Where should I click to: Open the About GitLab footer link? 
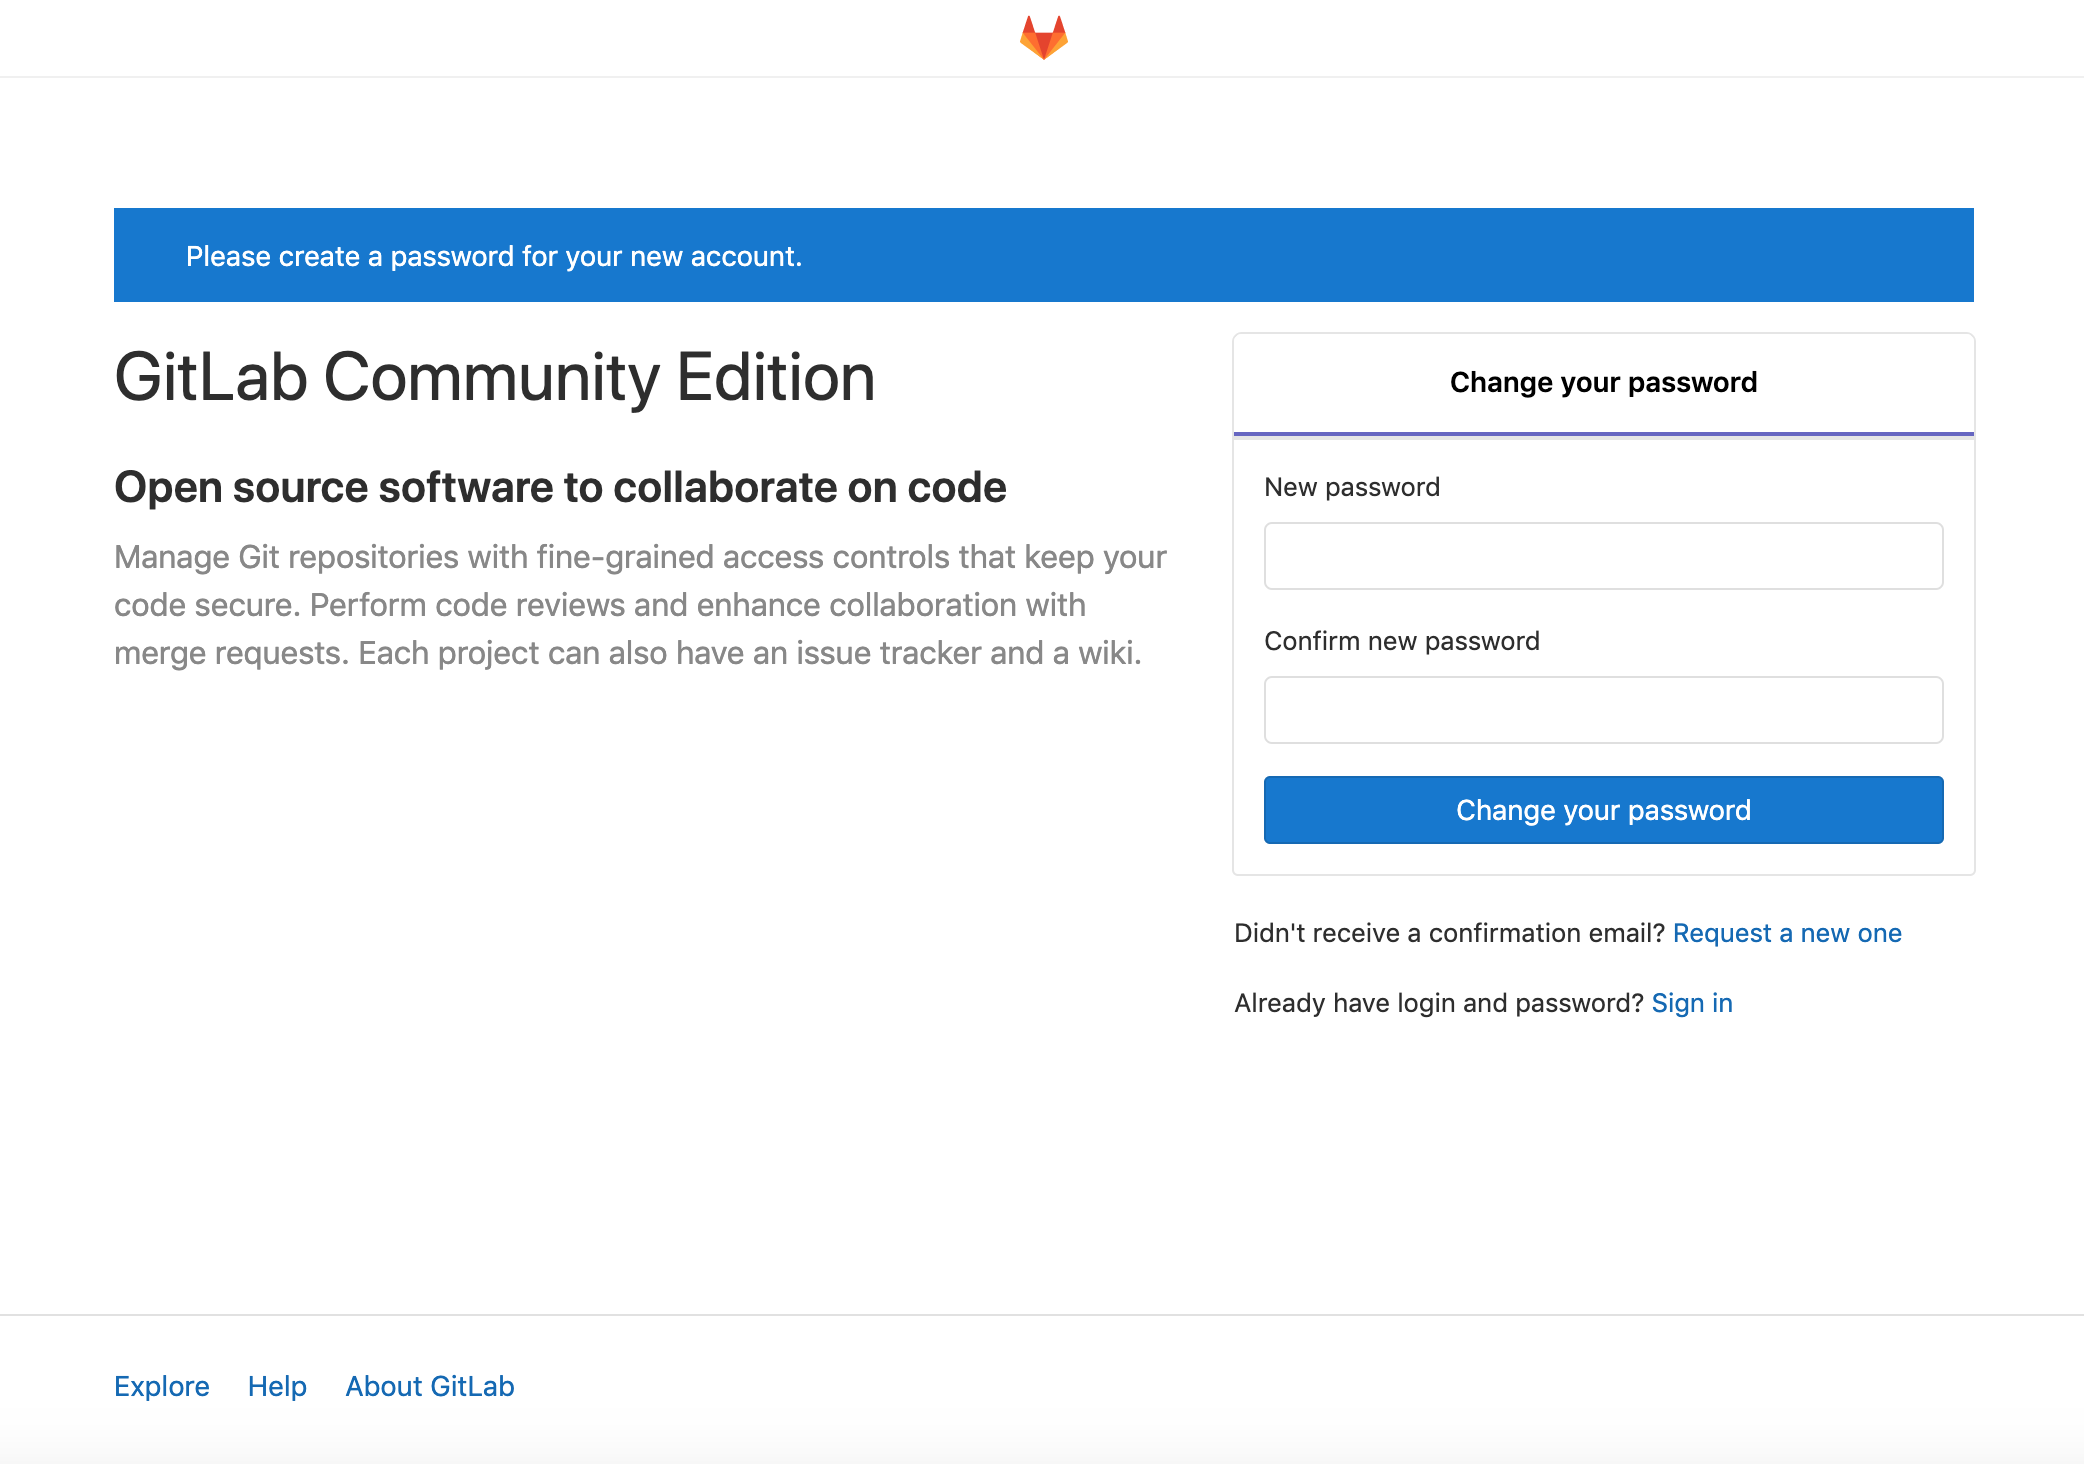pyautogui.click(x=430, y=1386)
